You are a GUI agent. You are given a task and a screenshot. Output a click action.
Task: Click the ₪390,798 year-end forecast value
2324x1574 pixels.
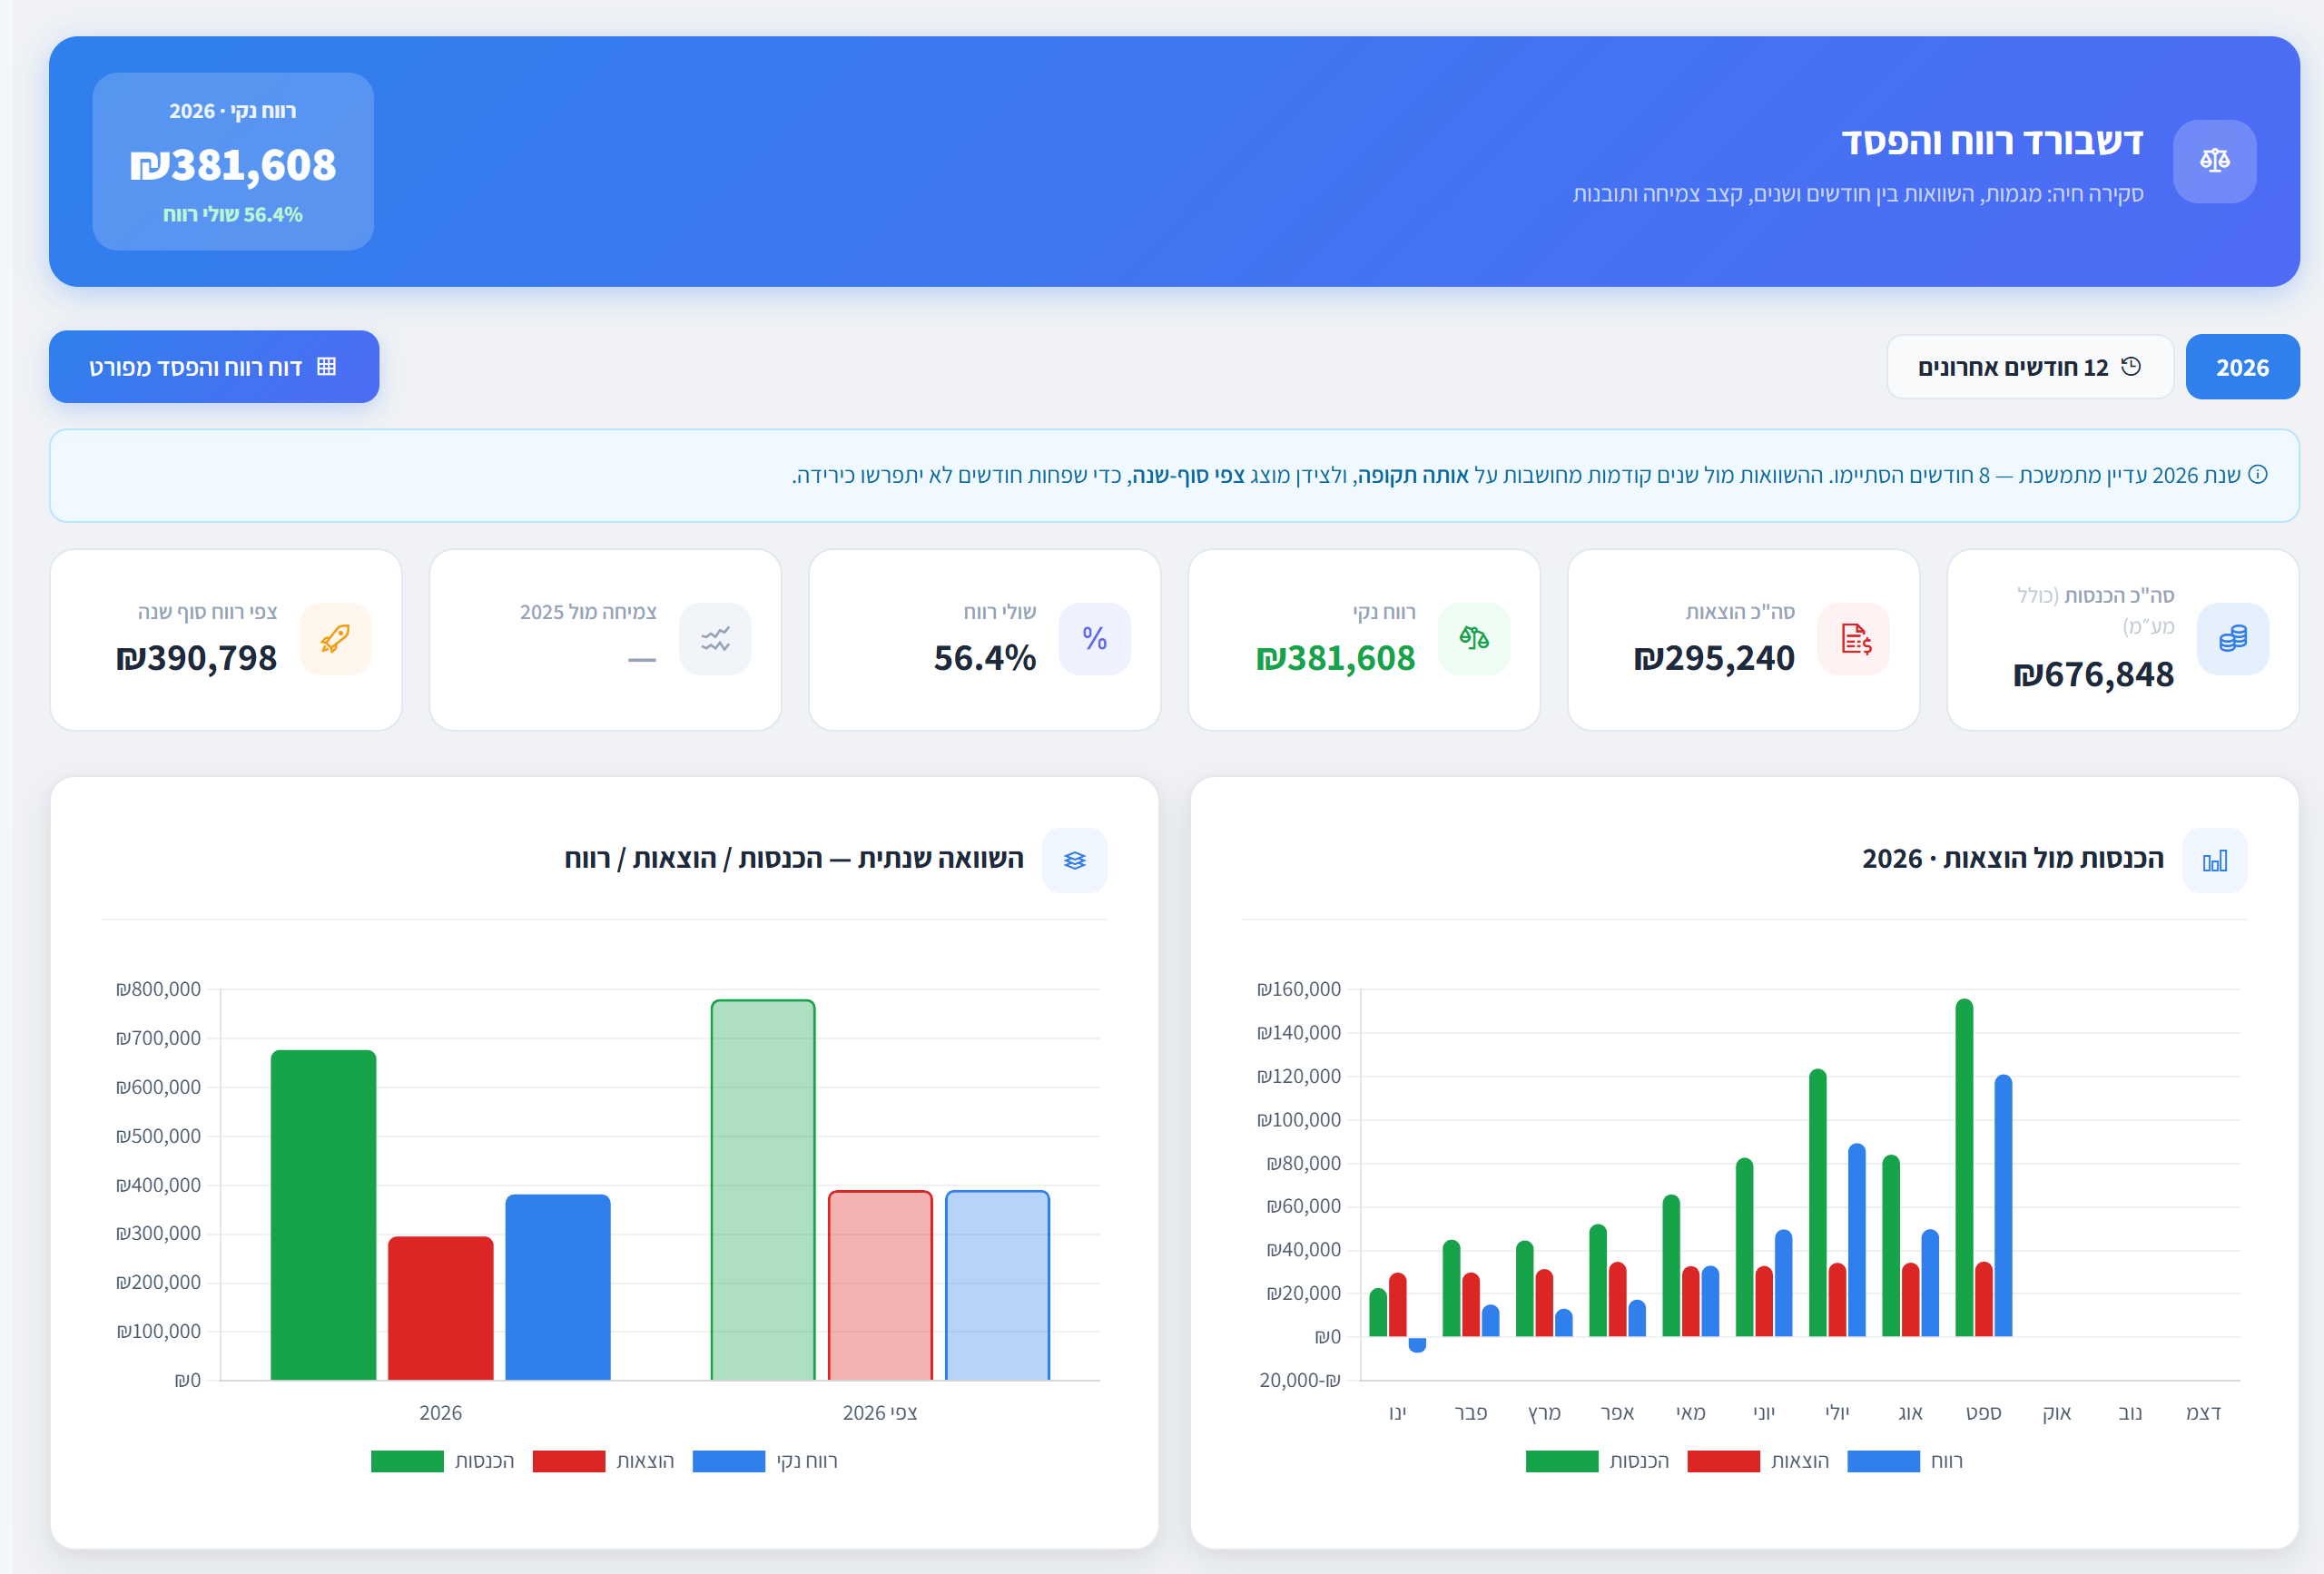[196, 658]
